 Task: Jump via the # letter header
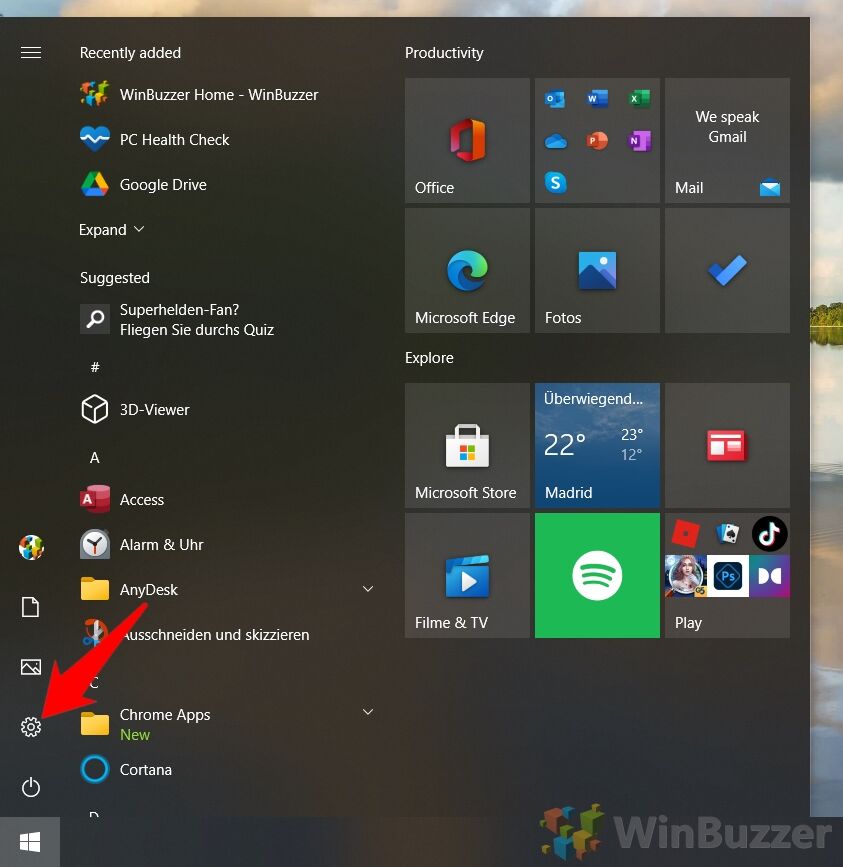[95, 367]
